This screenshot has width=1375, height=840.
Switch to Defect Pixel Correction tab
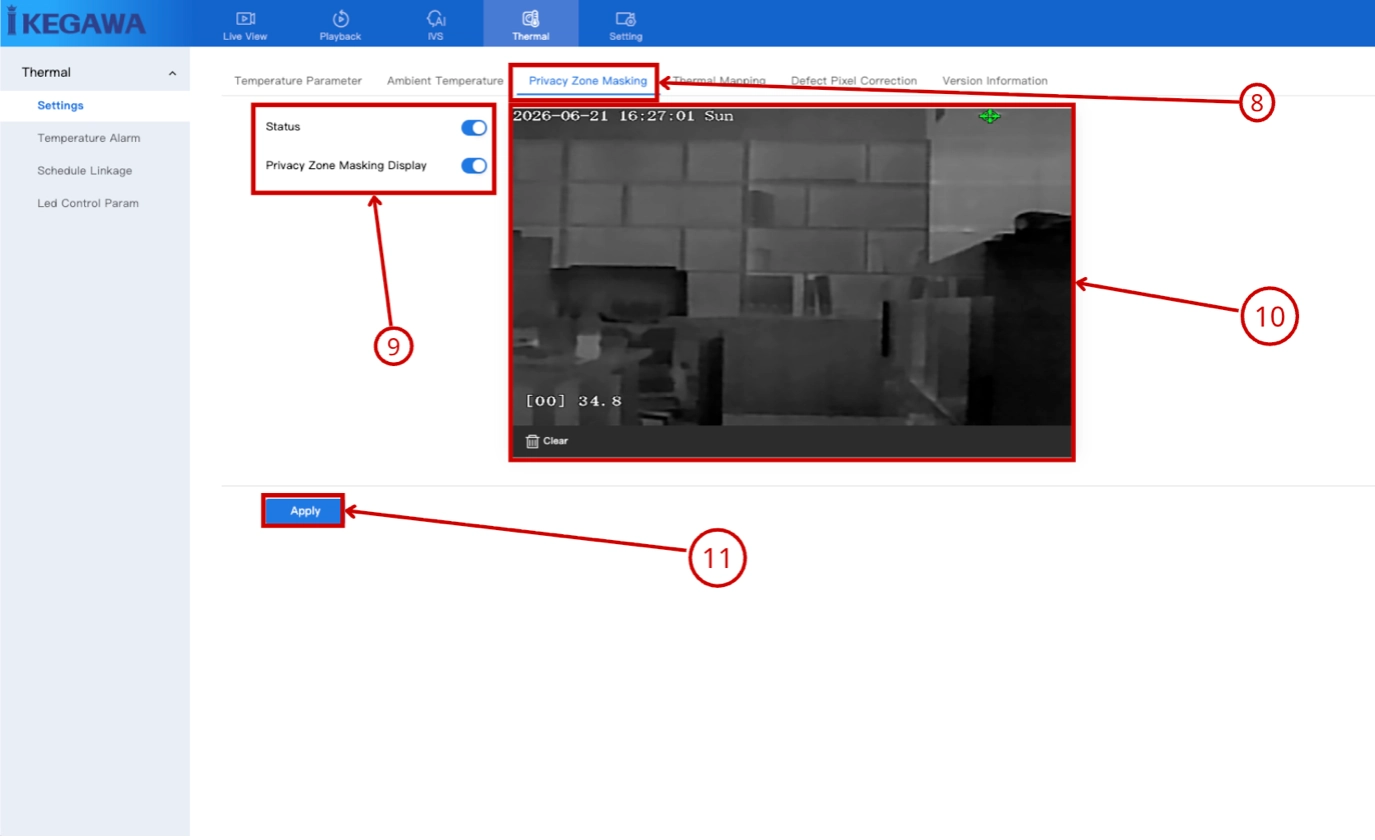854,81
